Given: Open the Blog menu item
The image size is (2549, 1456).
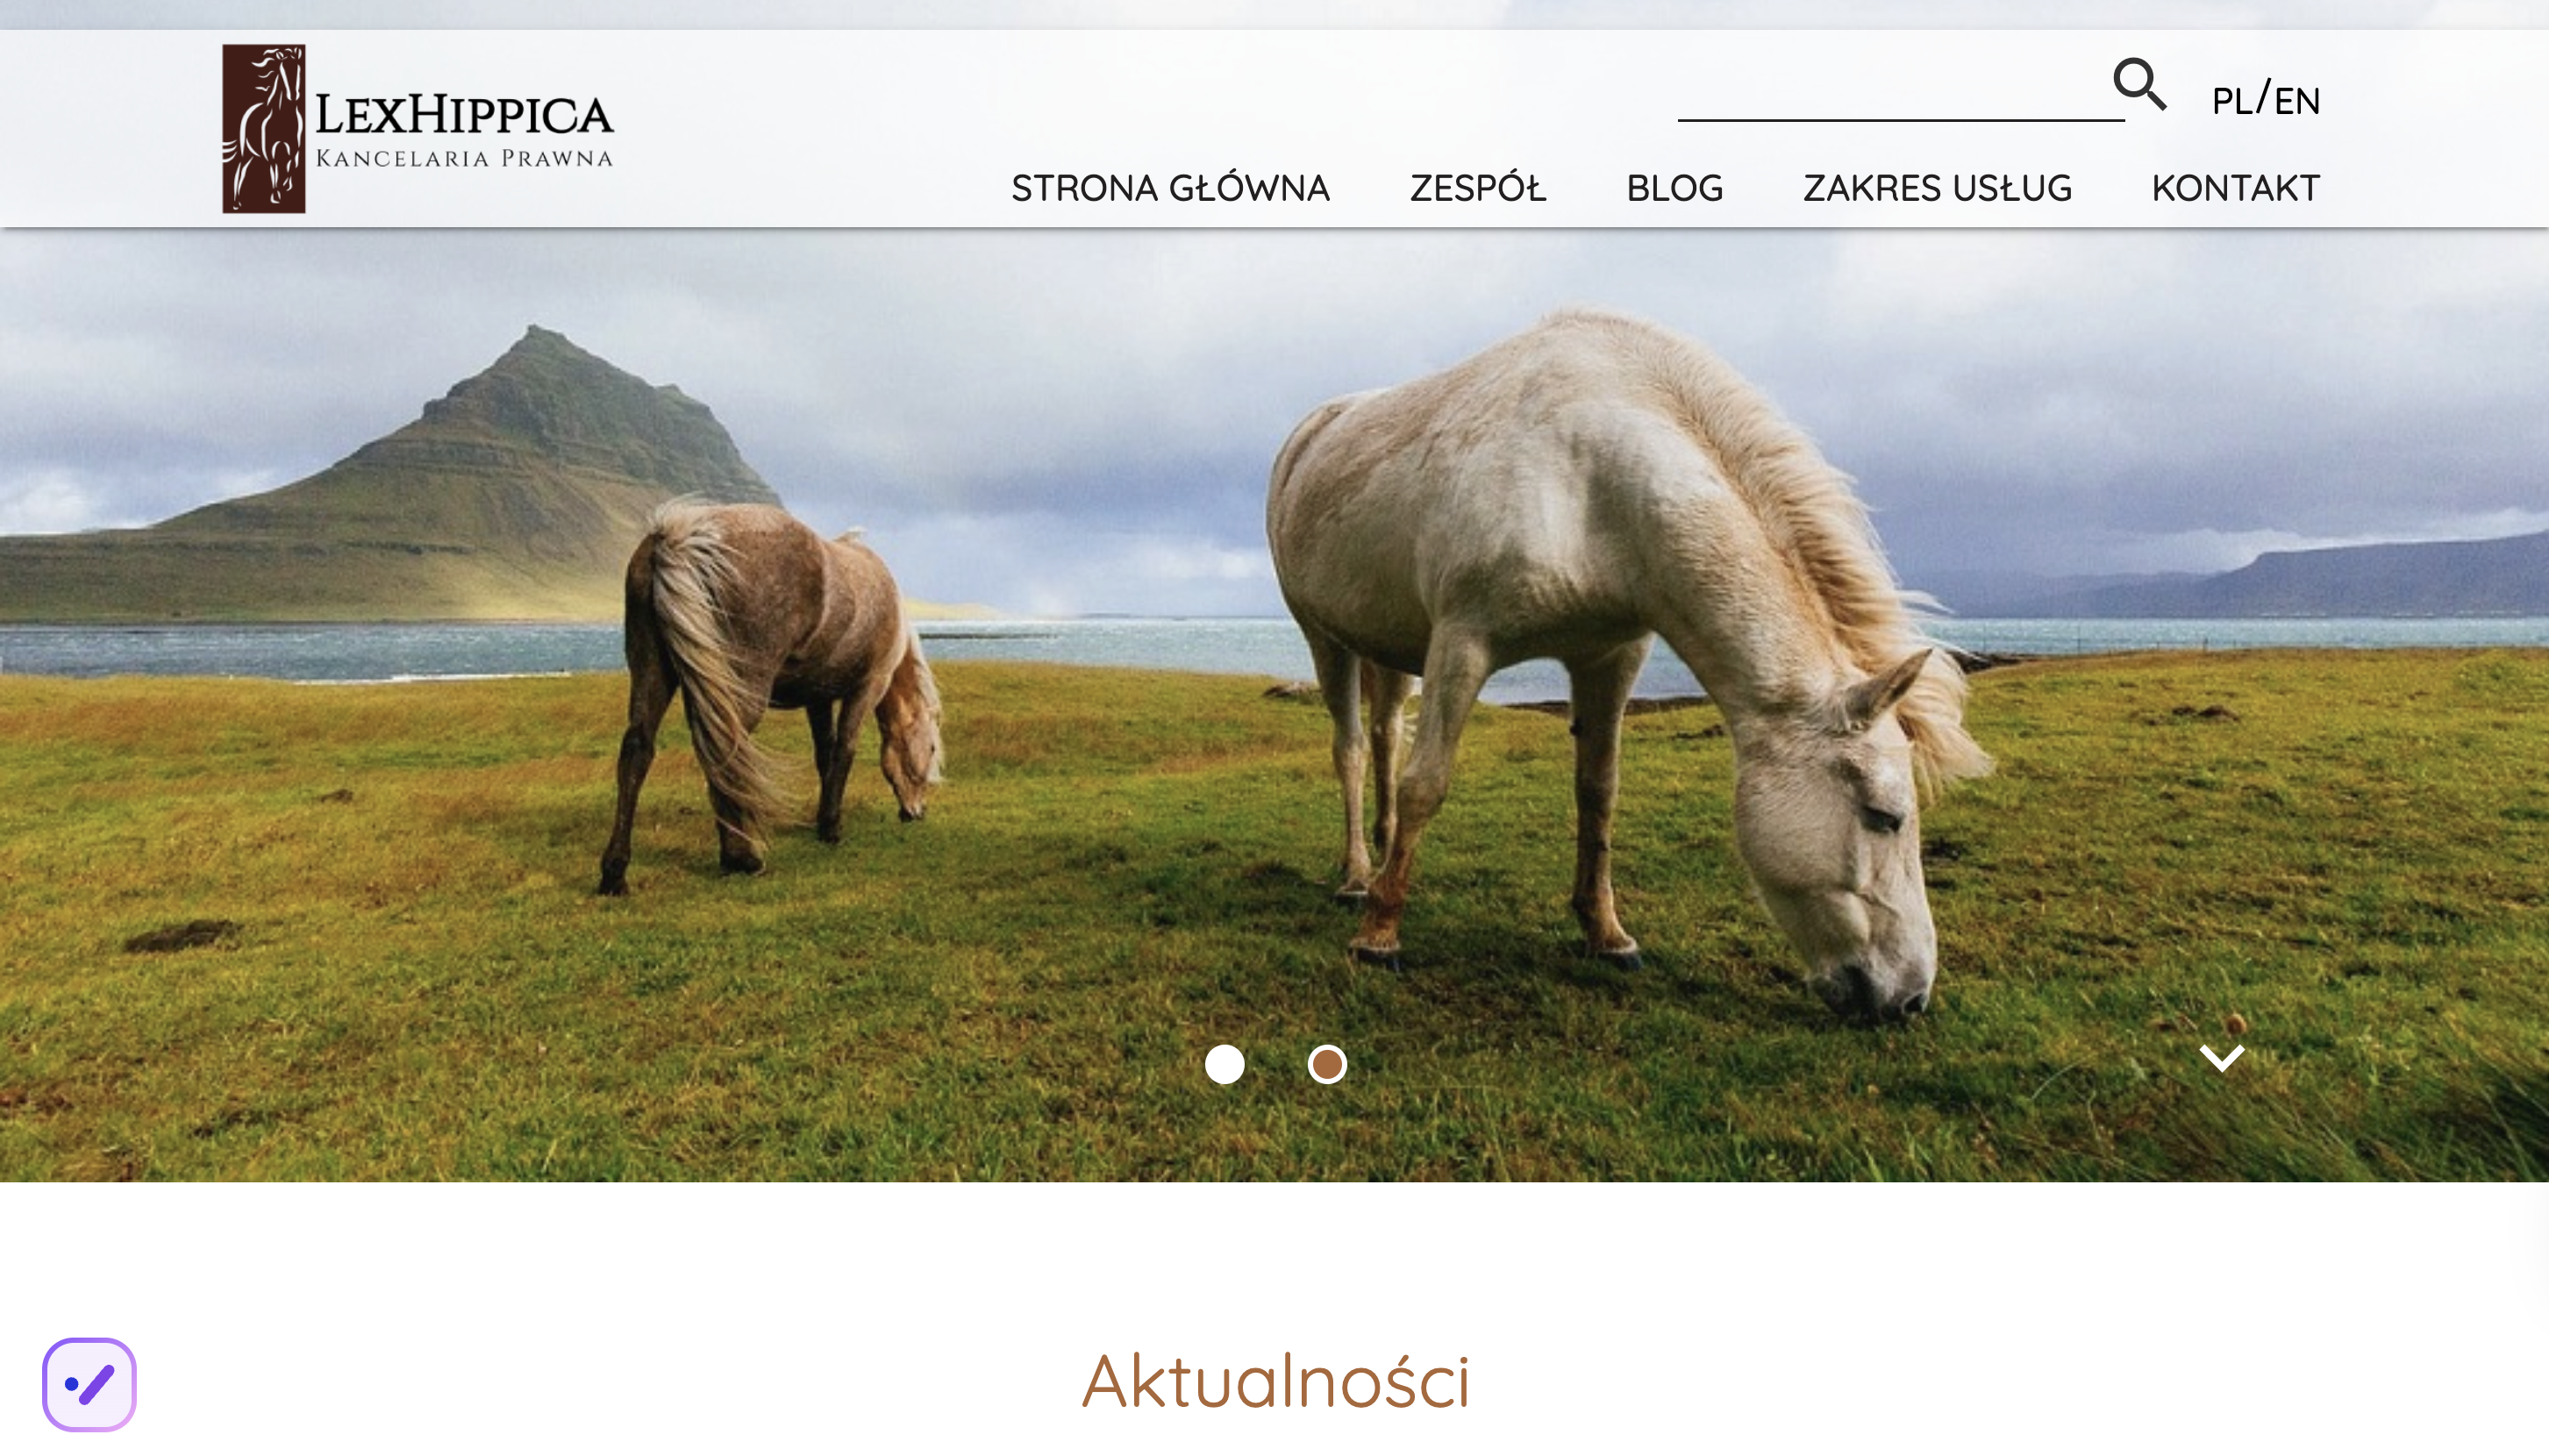Looking at the screenshot, I should [1675, 188].
